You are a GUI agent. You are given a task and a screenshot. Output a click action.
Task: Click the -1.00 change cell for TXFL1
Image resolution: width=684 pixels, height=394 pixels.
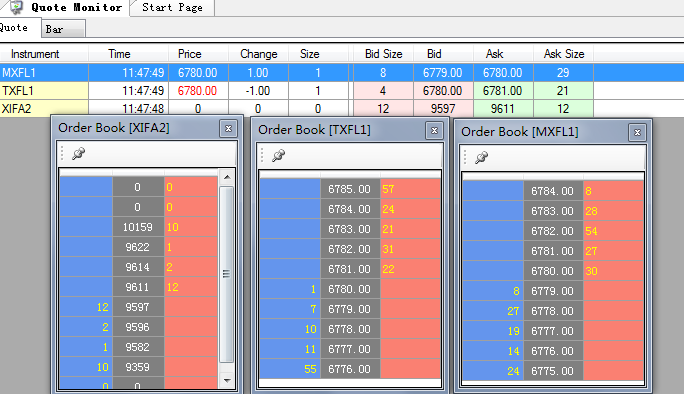click(x=258, y=91)
